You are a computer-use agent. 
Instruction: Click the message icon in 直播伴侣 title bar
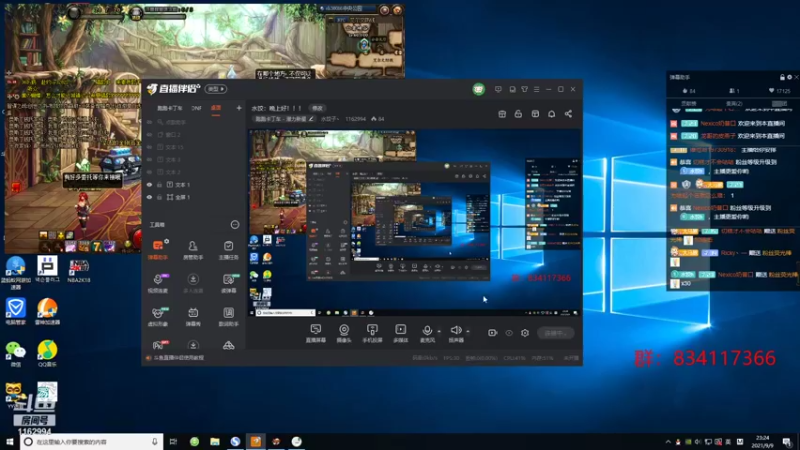498,89
